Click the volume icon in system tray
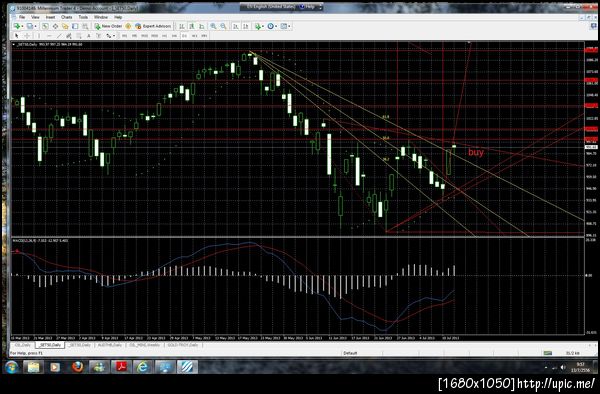Screen dimensions: 600x394 [563, 367]
